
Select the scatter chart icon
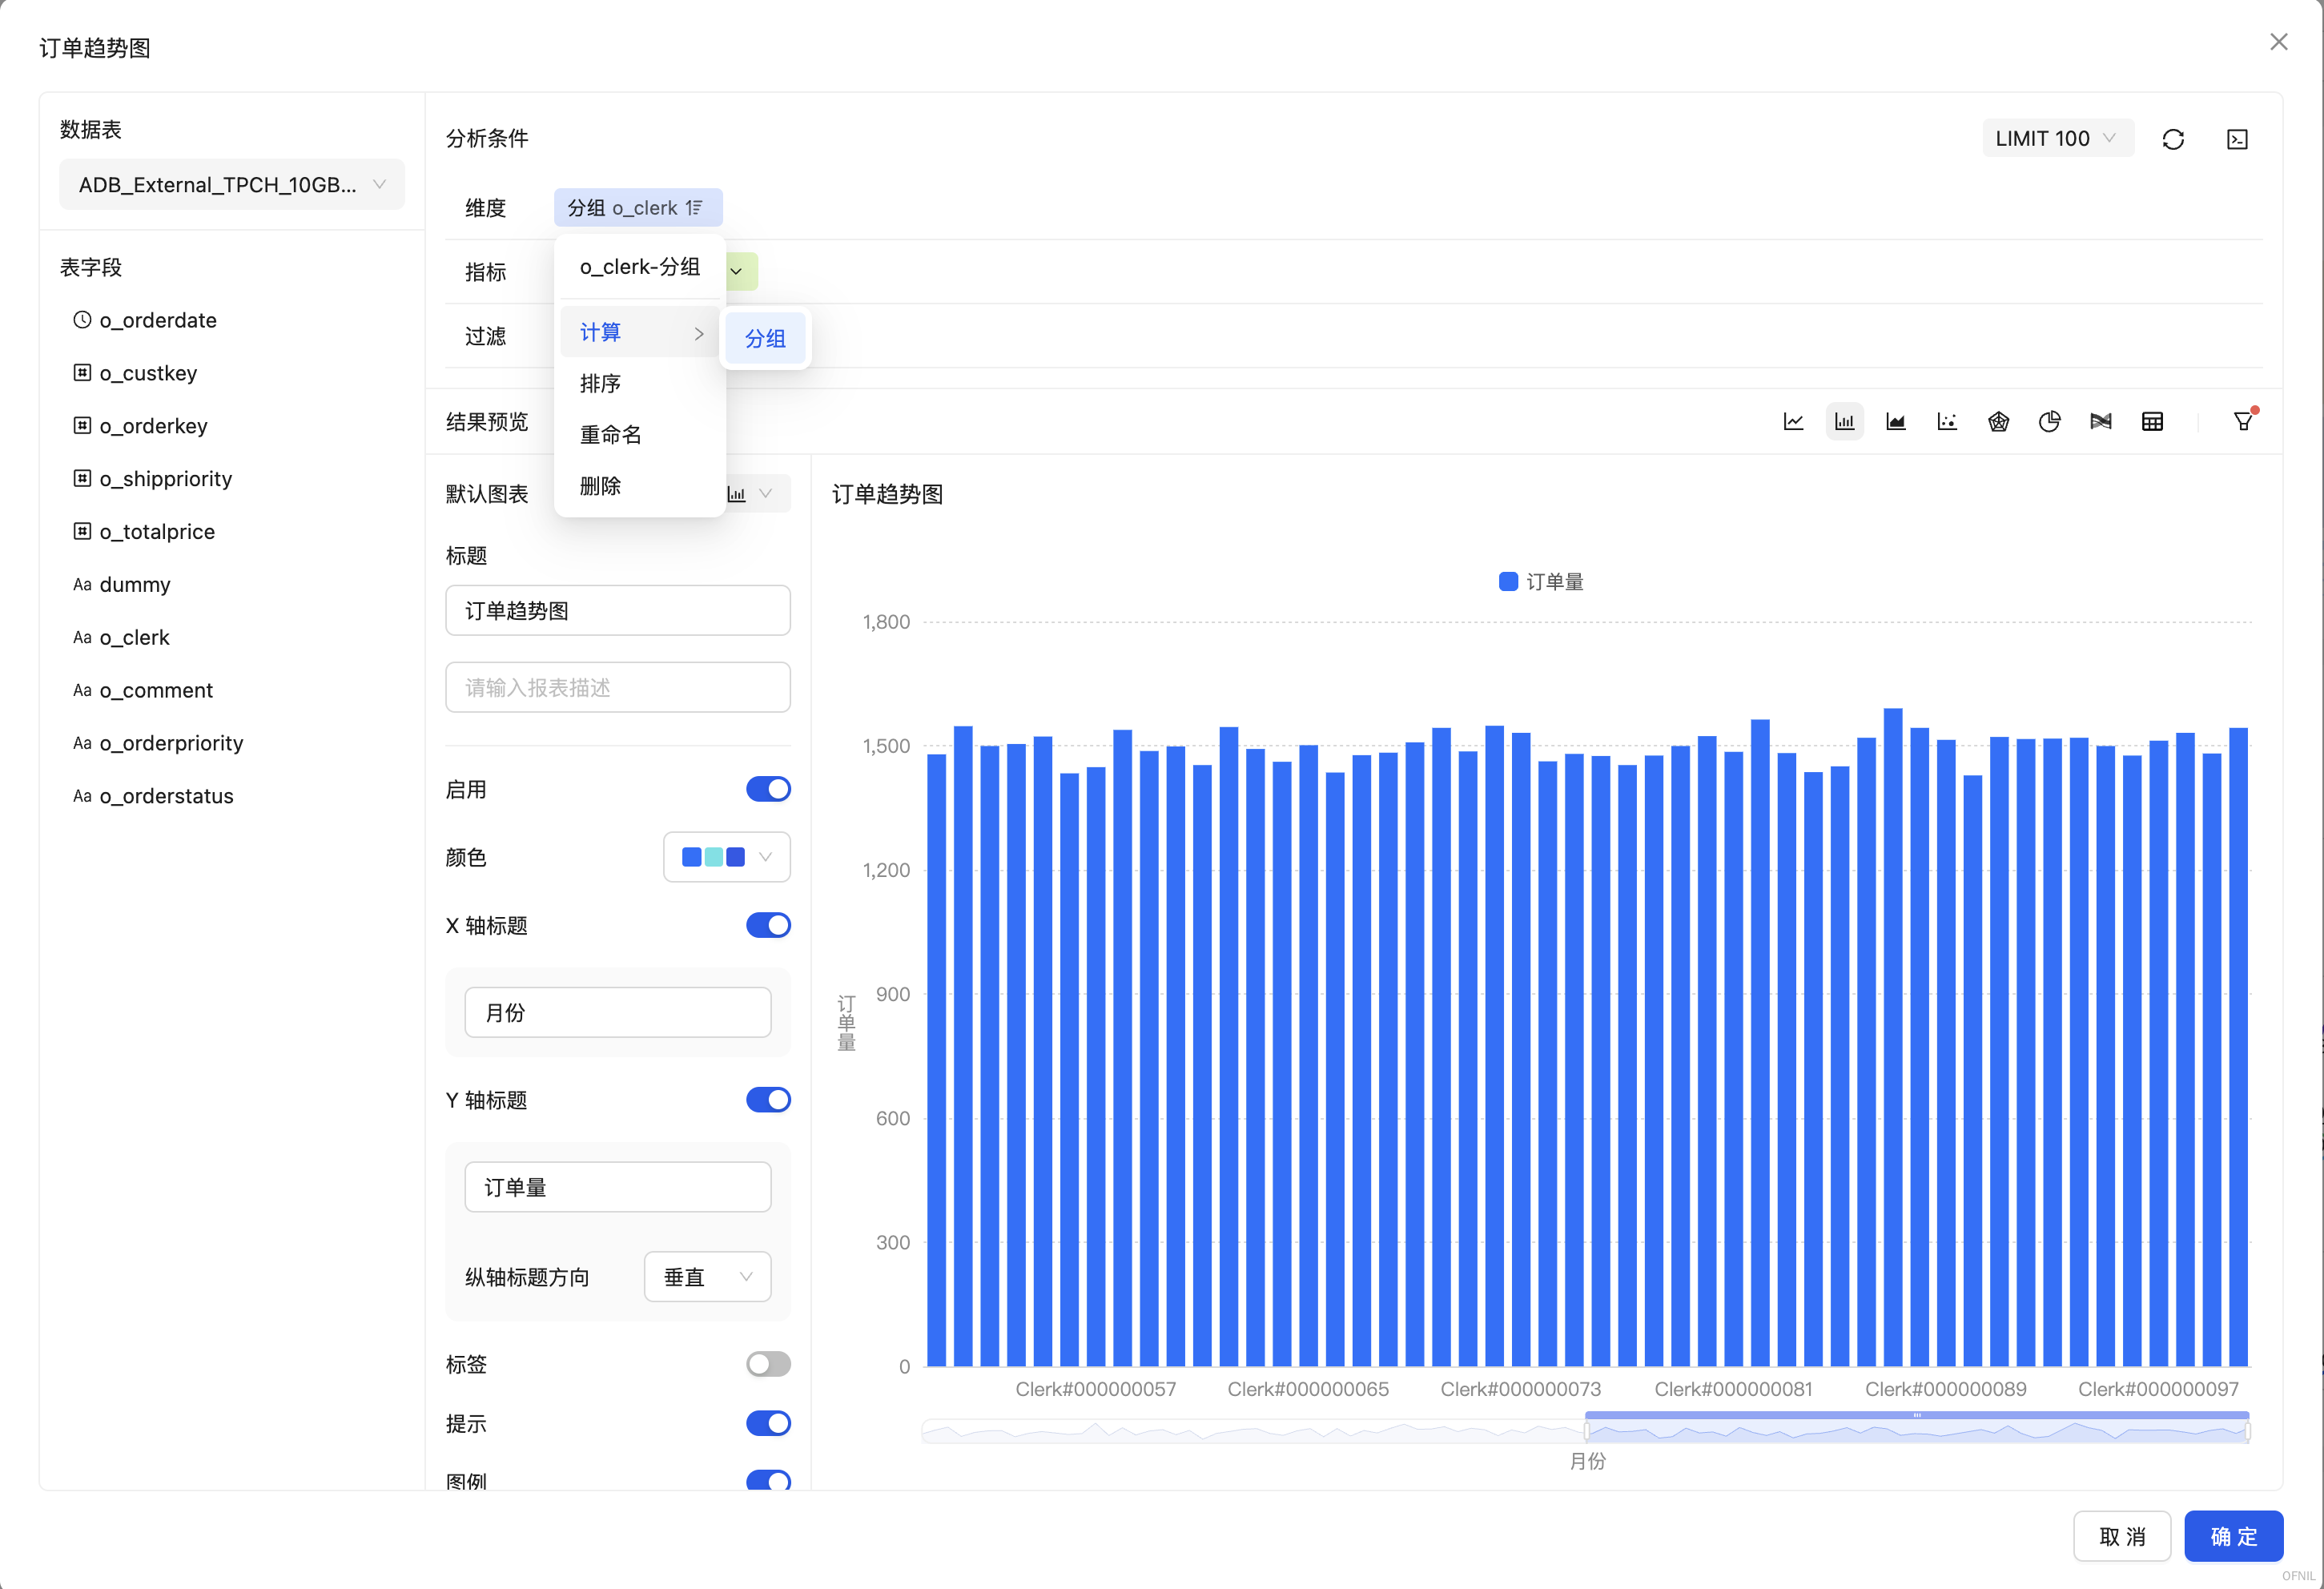(x=1946, y=422)
